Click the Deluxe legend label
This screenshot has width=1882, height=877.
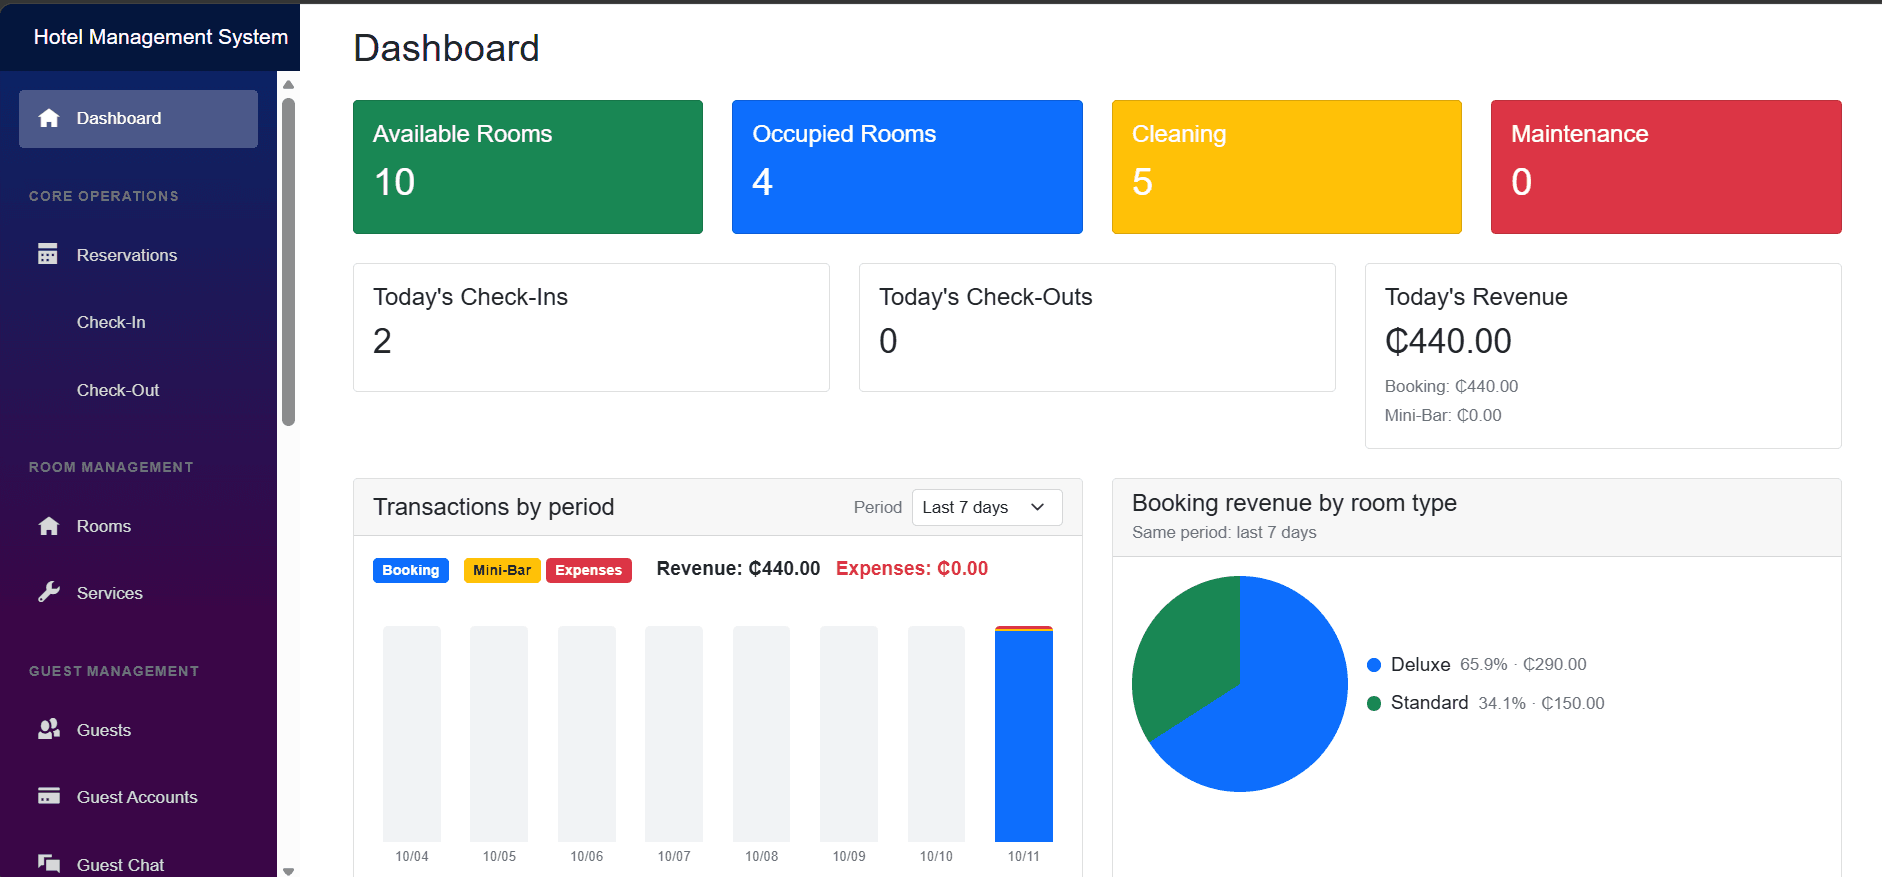pos(1420,665)
